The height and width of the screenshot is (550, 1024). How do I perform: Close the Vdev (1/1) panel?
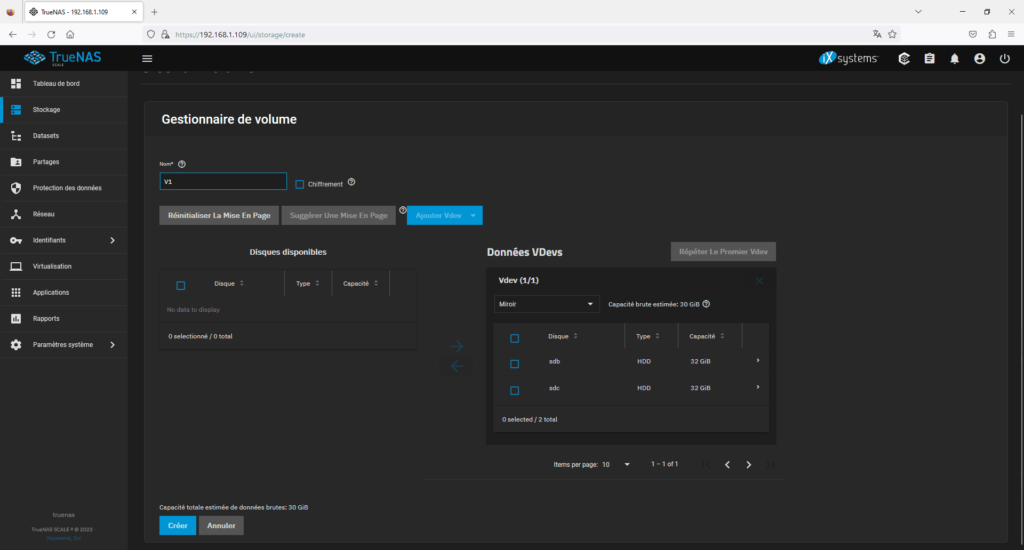(759, 281)
